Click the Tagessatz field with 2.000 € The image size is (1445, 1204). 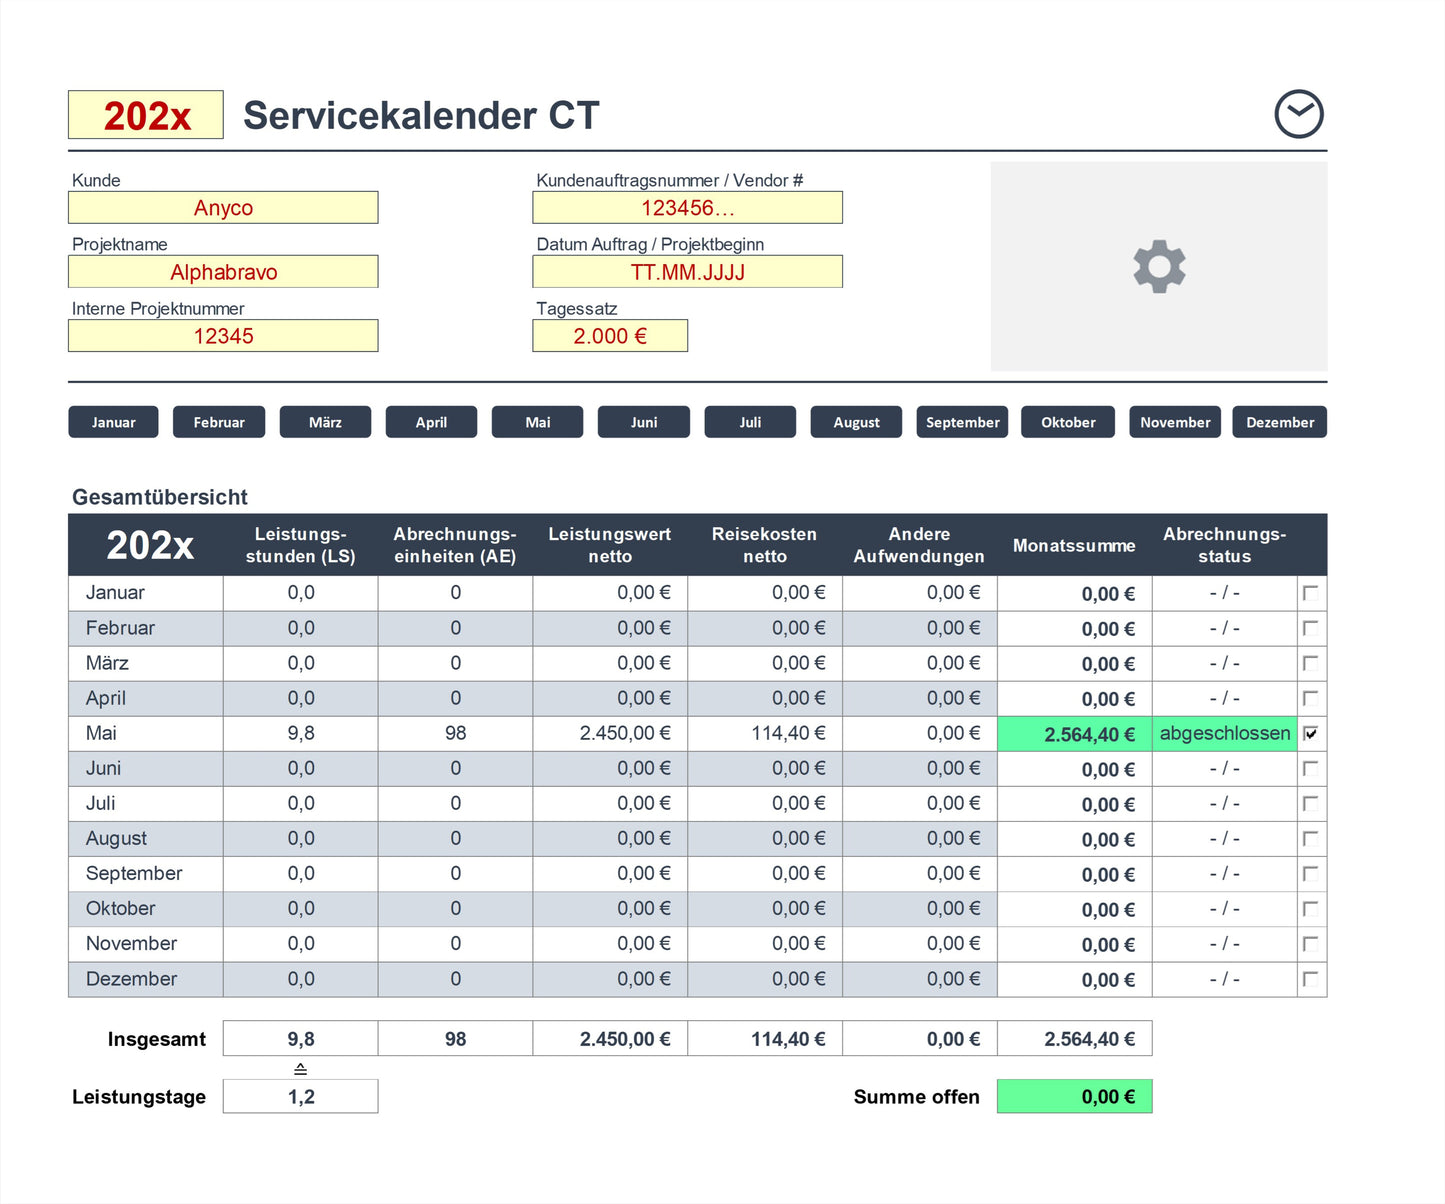pyautogui.click(x=610, y=336)
